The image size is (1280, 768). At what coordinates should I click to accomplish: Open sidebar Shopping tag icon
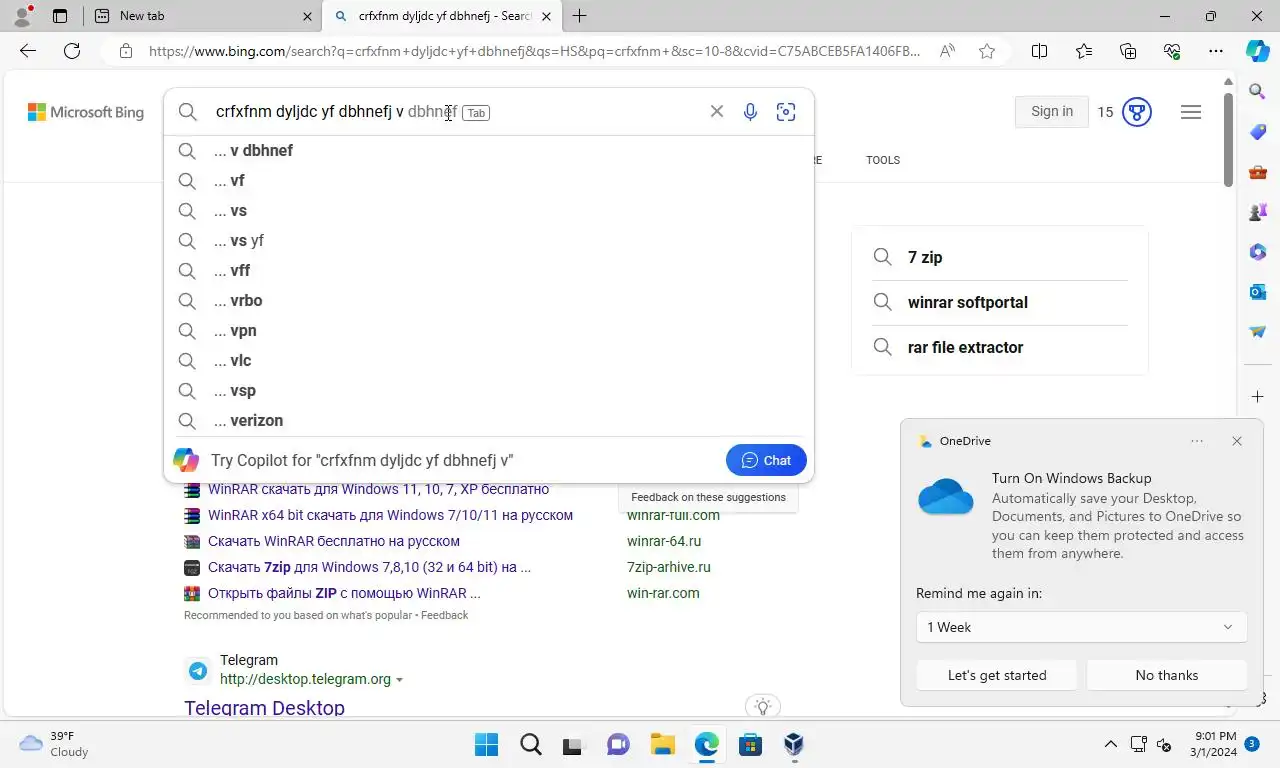(1258, 132)
